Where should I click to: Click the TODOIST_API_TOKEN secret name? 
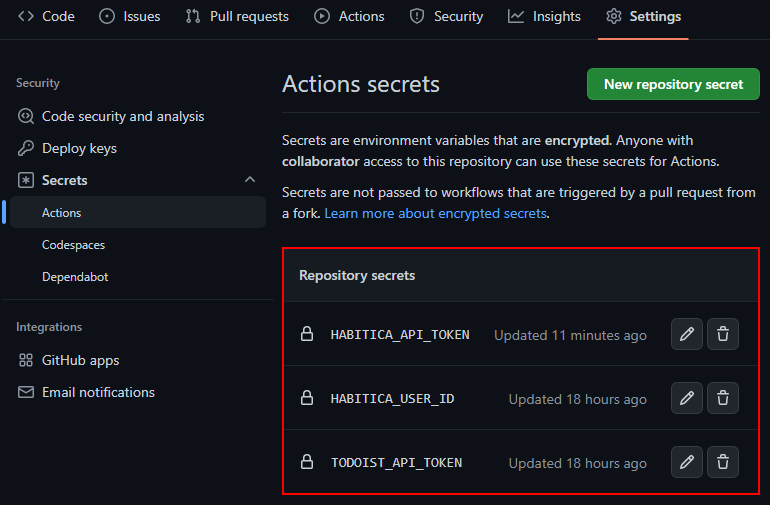click(x=396, y=462)
